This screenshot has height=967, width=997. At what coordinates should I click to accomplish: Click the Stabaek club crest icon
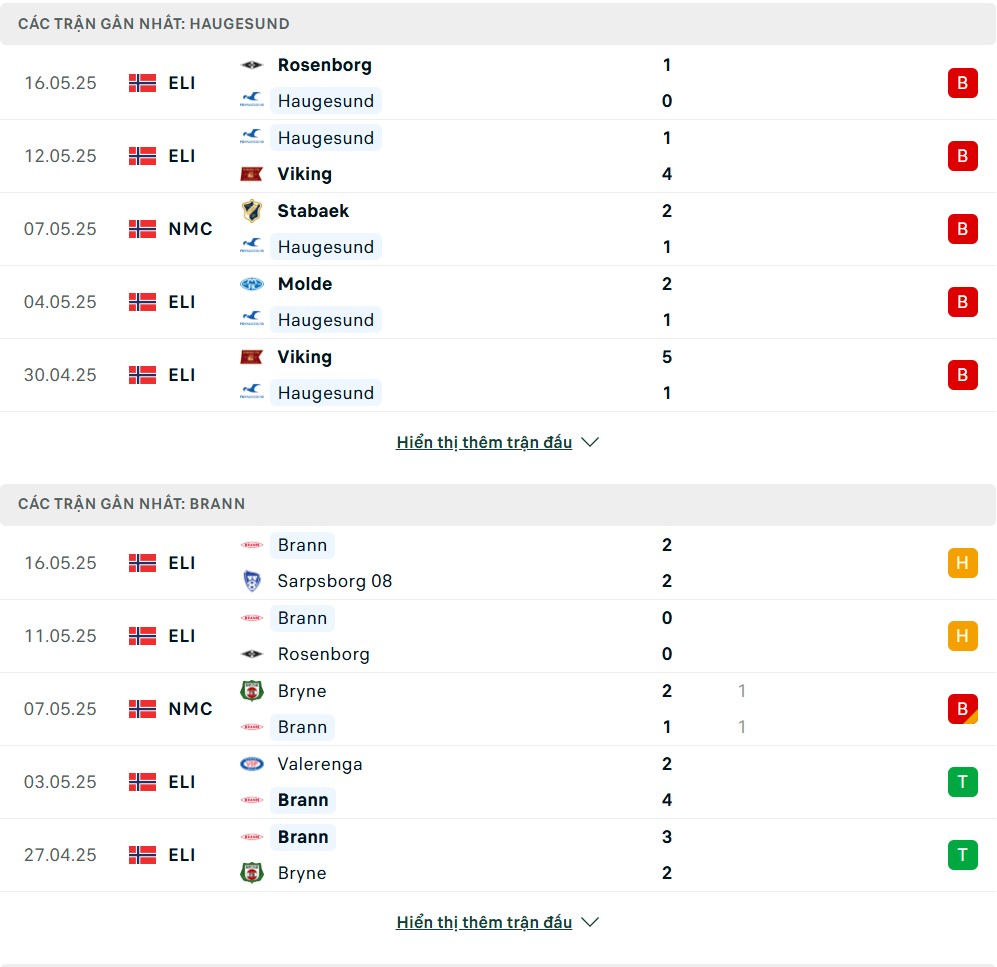[x=252, y=211]
